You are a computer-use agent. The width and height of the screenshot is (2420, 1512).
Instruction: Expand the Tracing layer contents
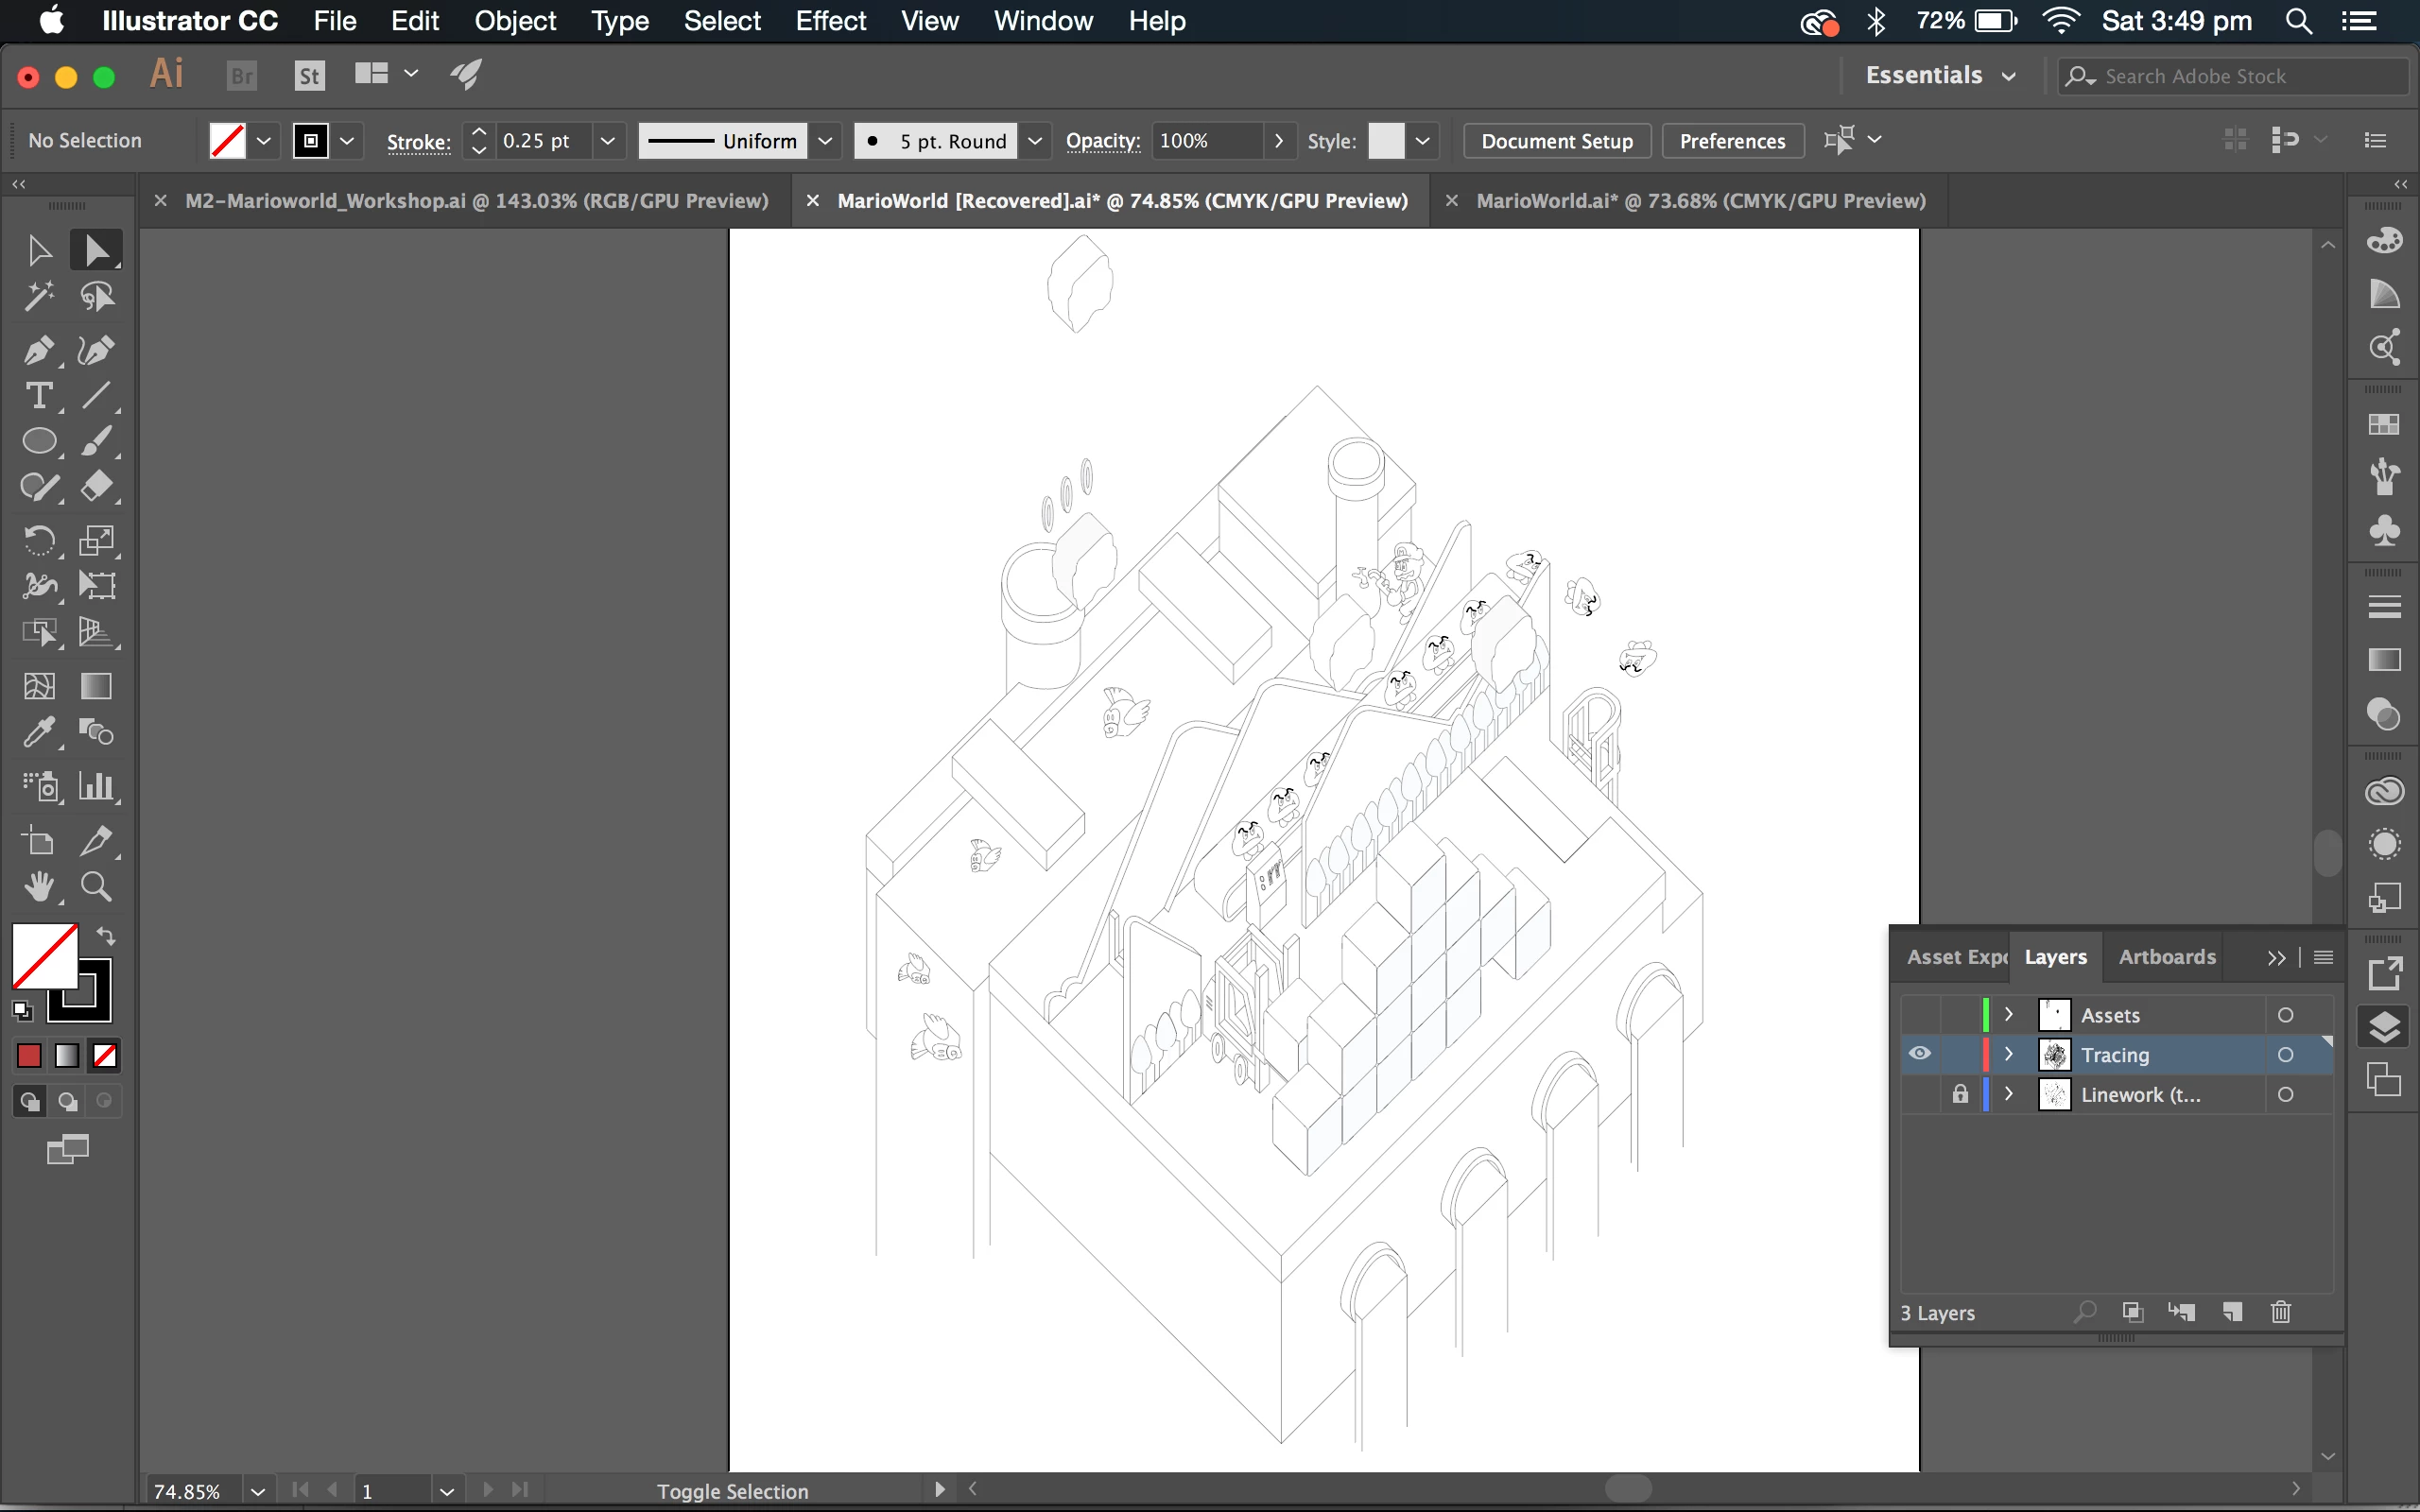[2009, 1054]
